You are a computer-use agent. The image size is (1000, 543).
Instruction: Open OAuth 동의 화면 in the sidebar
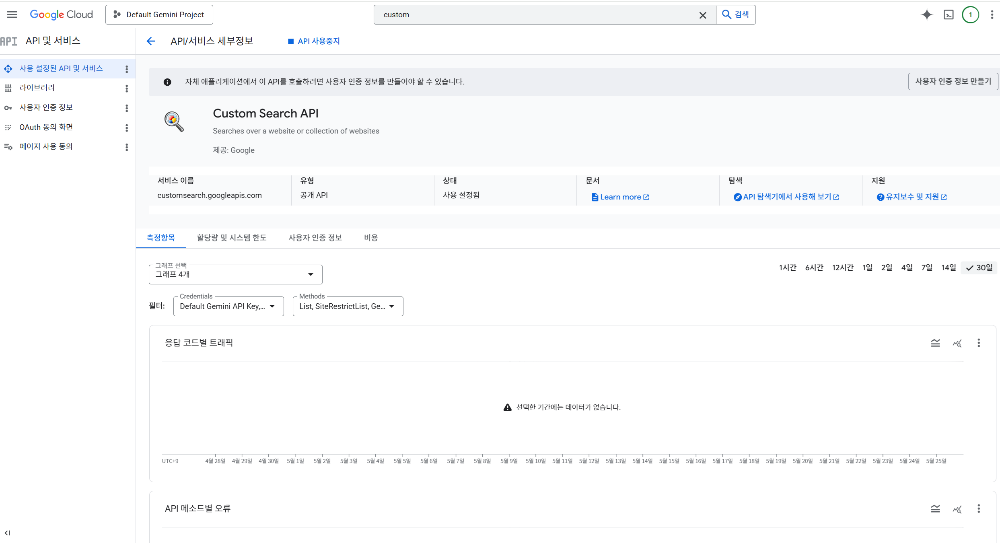click(x=46, y=127)
